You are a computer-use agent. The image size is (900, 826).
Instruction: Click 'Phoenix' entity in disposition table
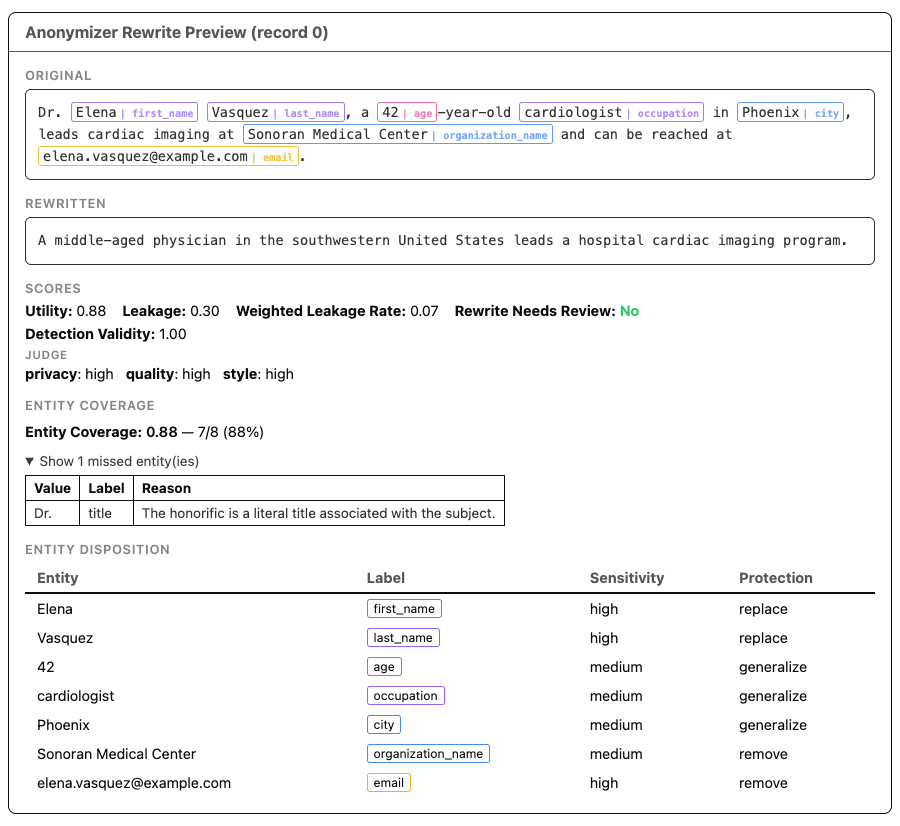(63, 725)
